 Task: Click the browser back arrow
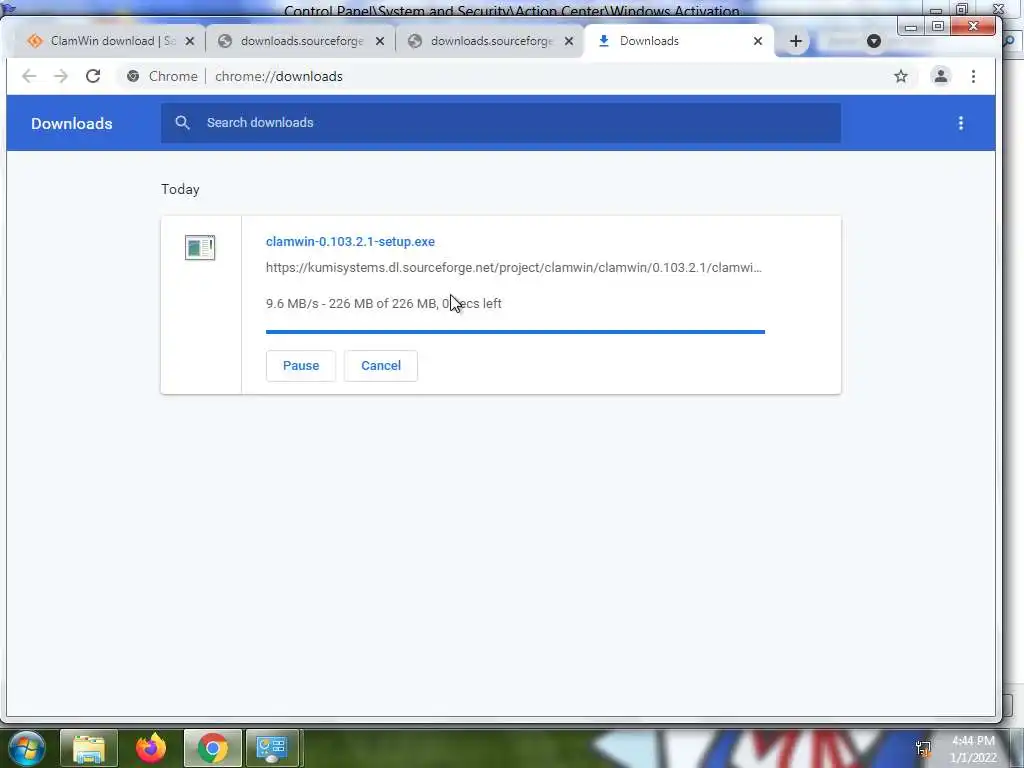[x=29, y=76]
